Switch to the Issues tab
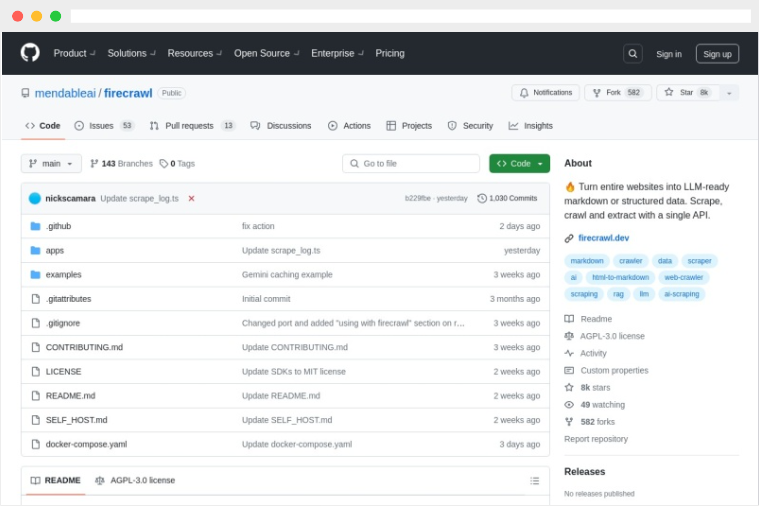 [x=103, y=126]
